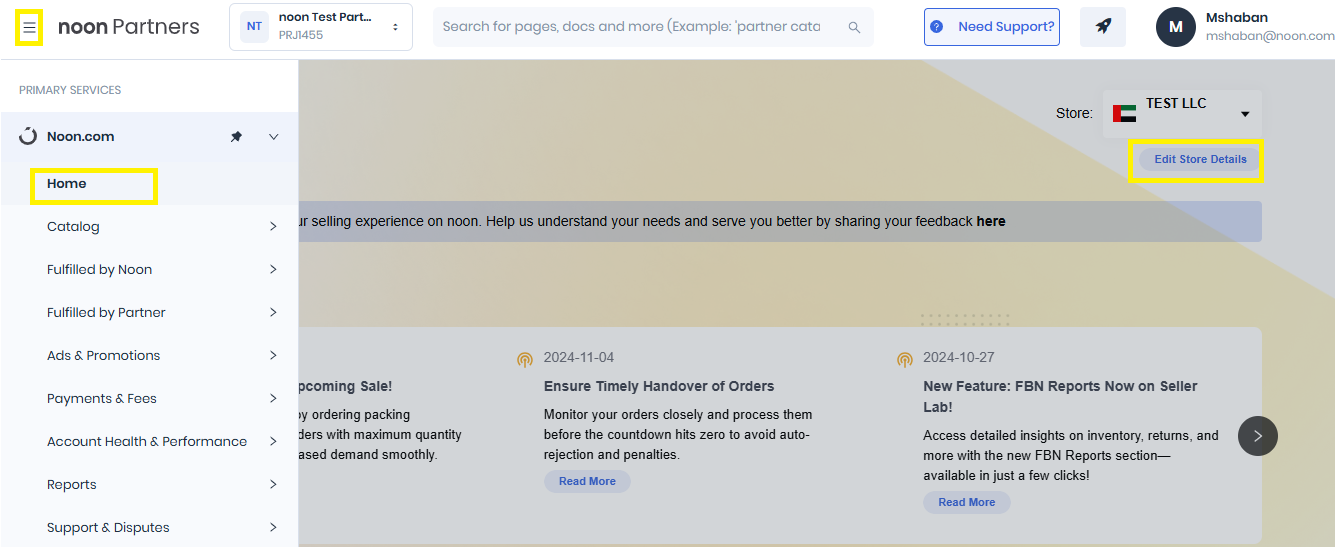Click broadcast icon beside 2024-11-04
The height and width of the screenshot is (548, 1336).
[525, 359]
